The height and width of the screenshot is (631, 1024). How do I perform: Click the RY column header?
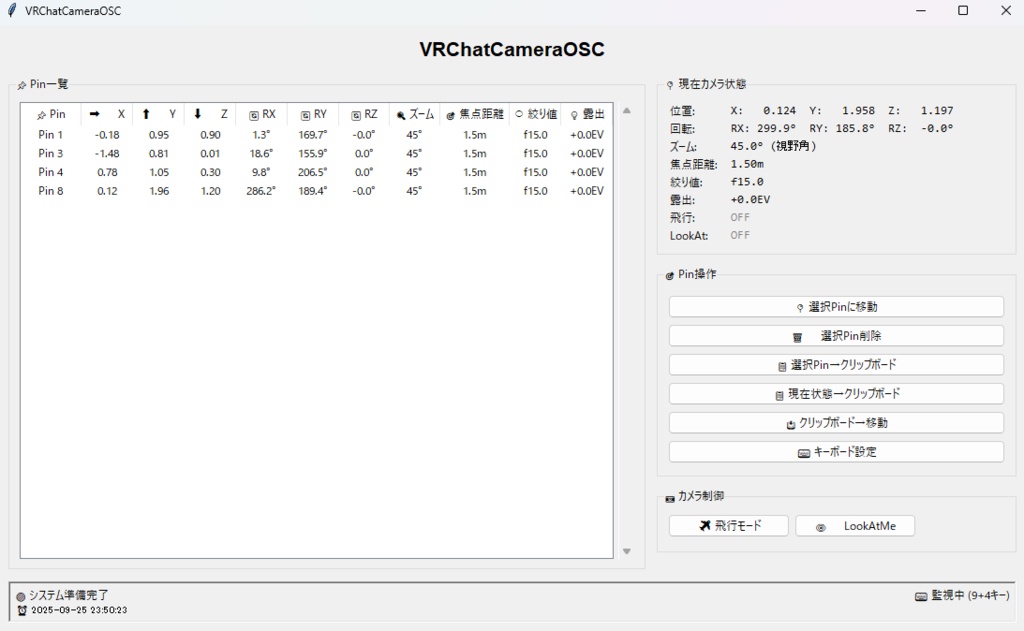[313, 114]
